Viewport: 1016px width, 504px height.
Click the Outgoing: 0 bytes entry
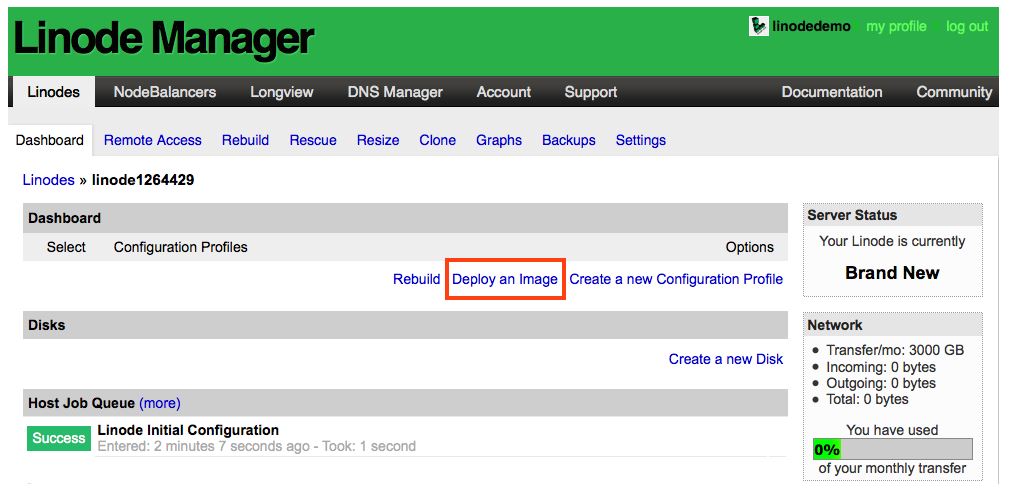[881, 383]
